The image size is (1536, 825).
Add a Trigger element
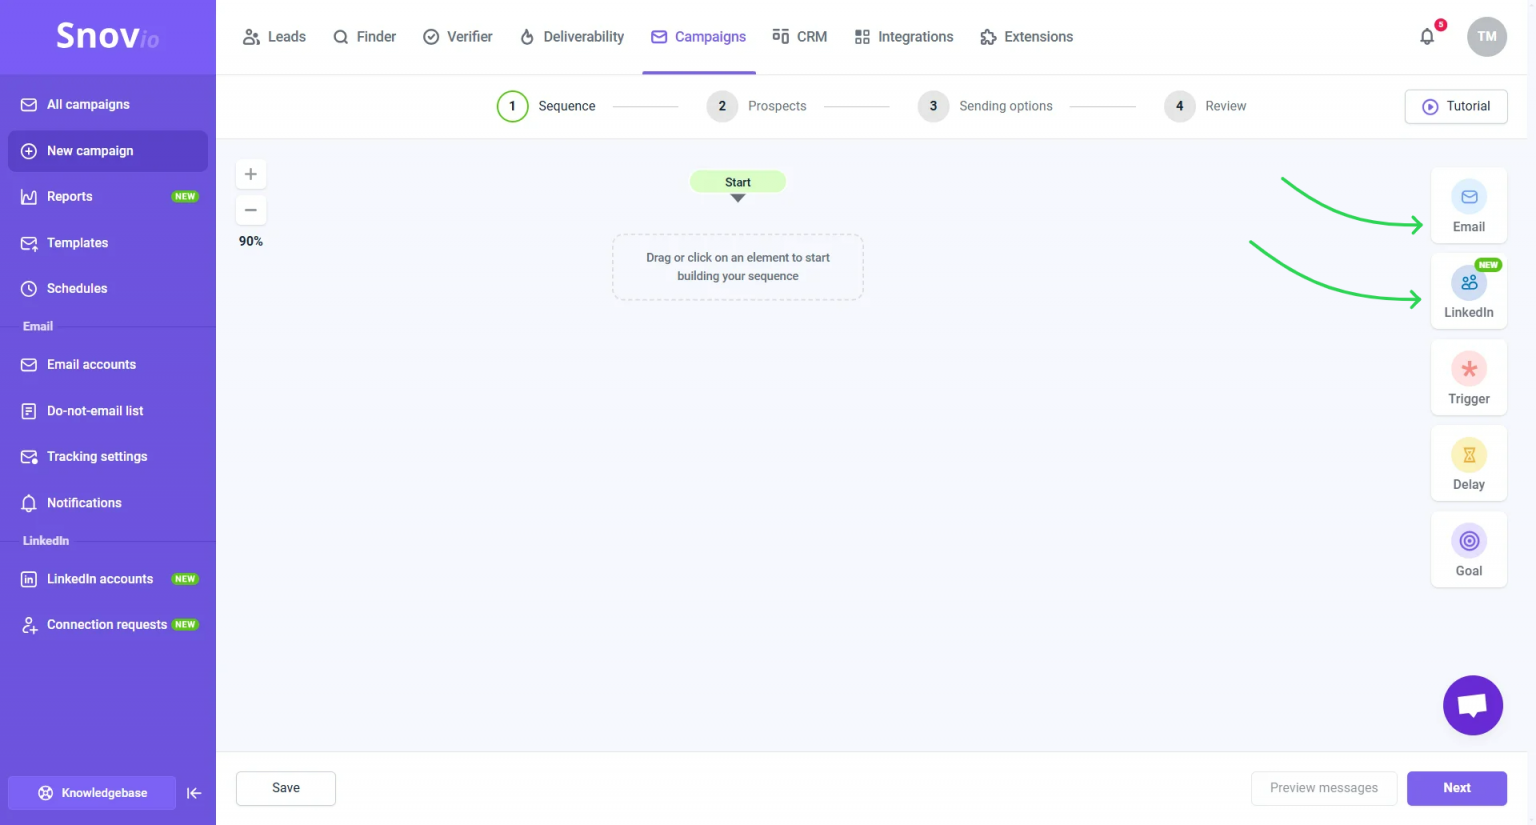pos(1469,378)
